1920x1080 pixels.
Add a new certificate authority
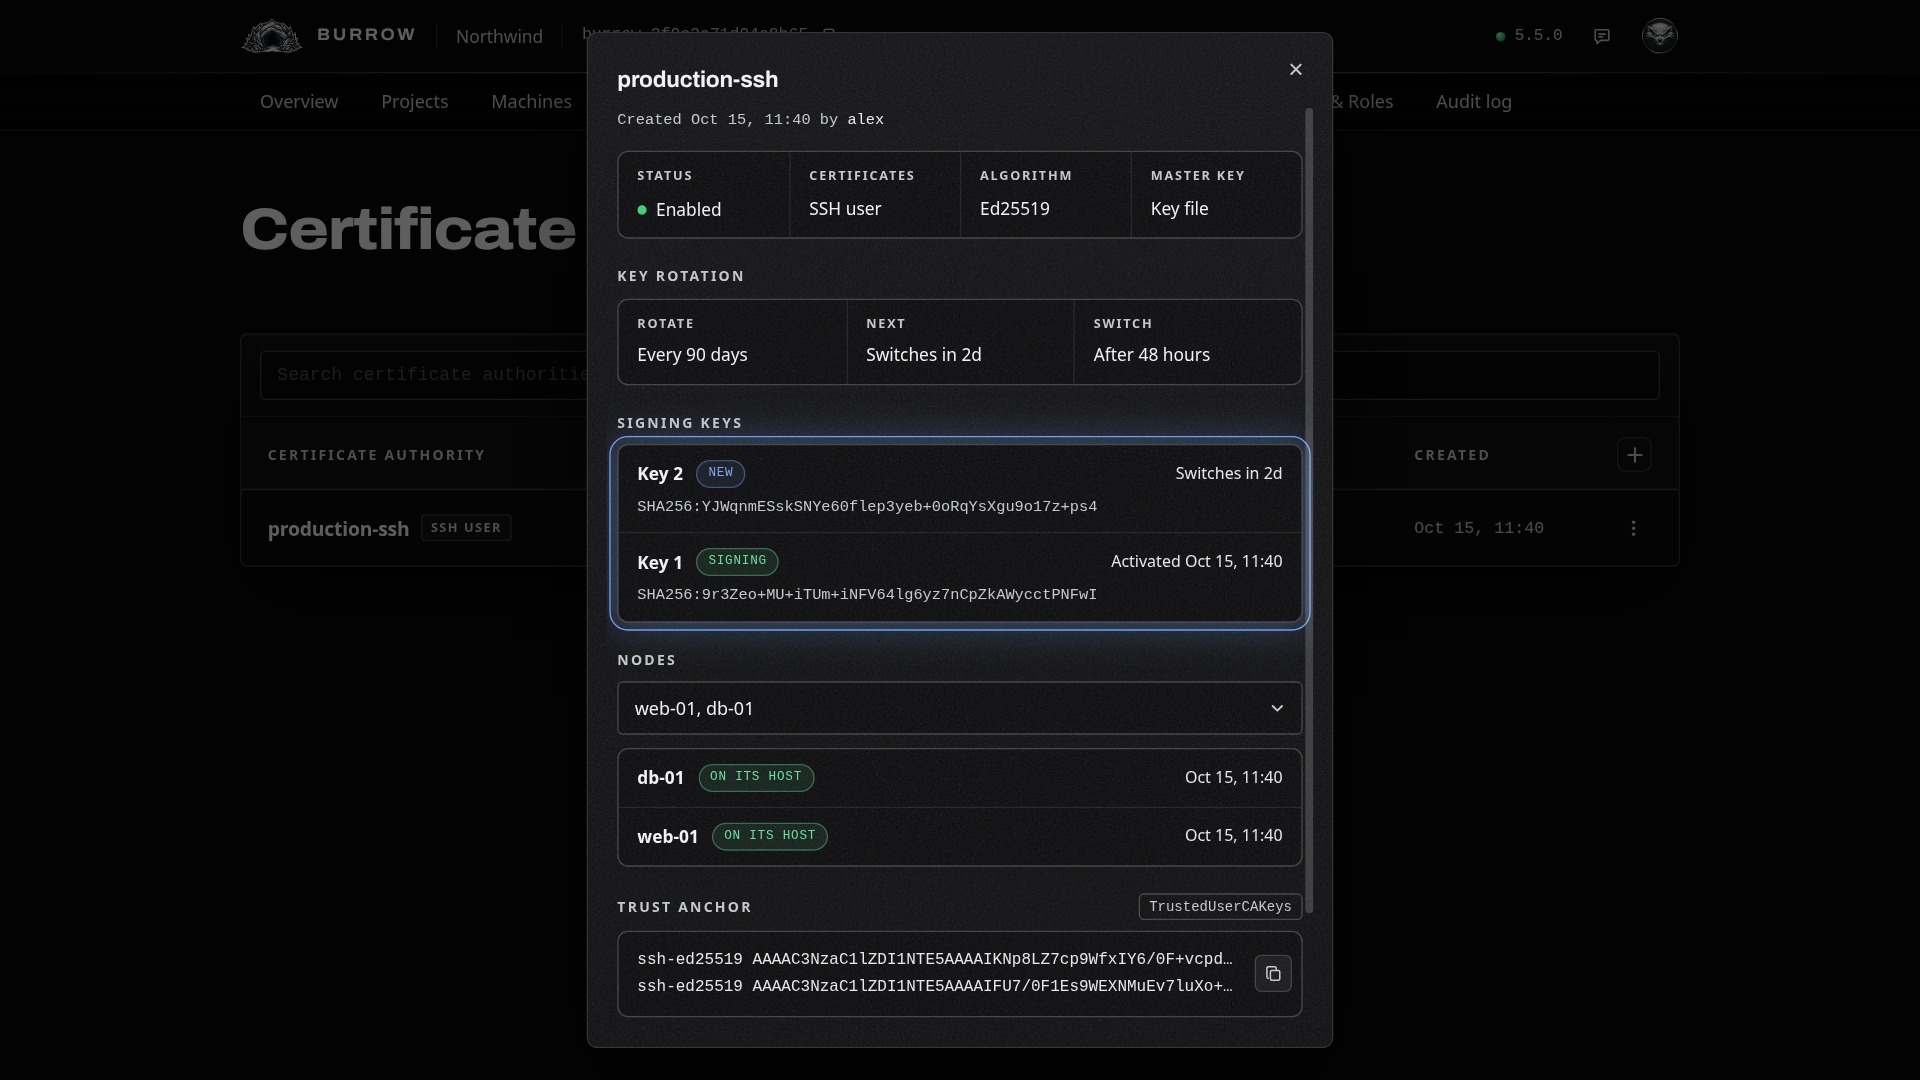tap(1634, 455)
